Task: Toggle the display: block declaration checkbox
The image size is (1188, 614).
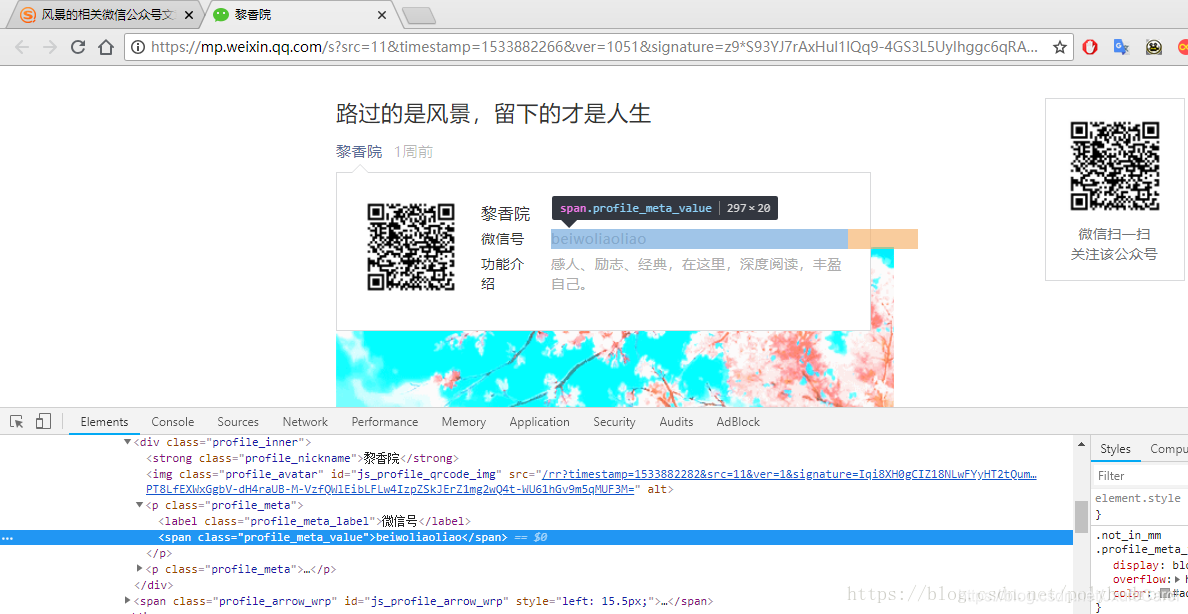Action: pos(1106,564)
